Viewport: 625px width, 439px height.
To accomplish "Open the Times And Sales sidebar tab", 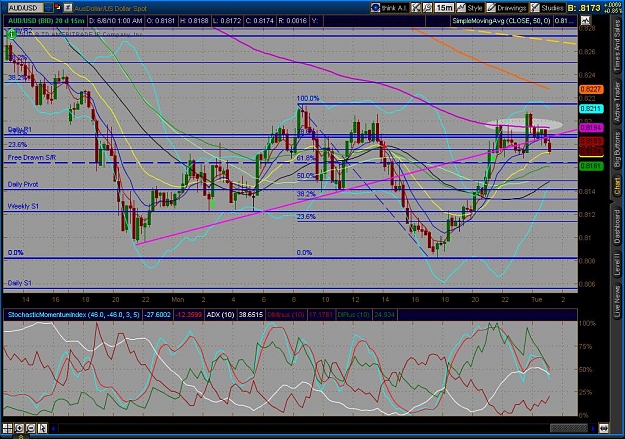I will tap(617, 46).
